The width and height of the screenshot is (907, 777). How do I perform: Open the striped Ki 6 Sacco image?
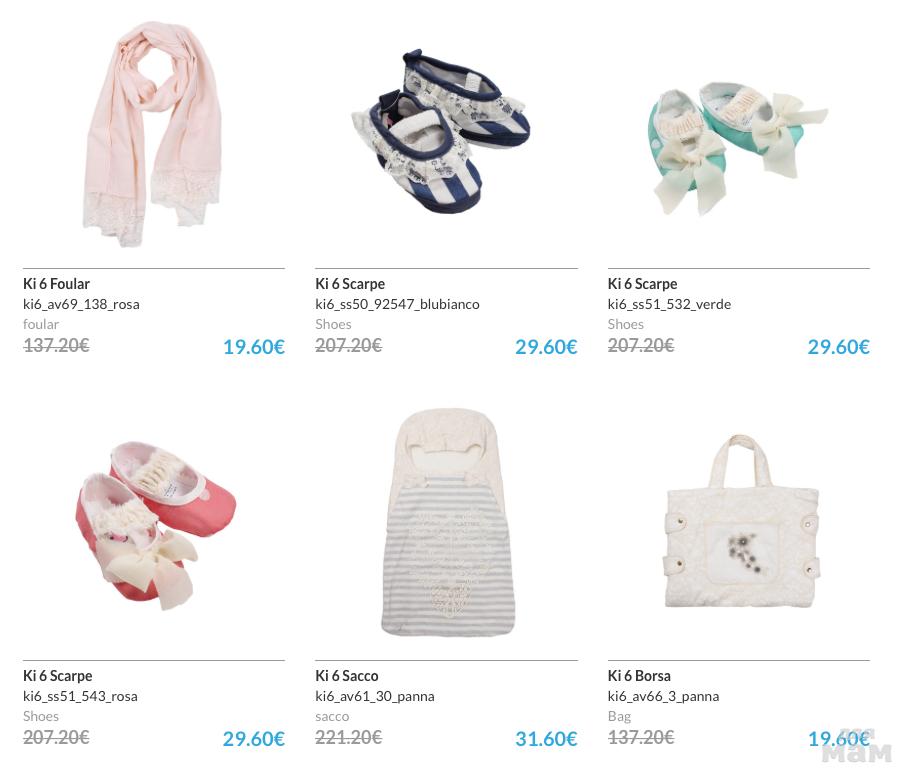click(x=448, y=522)
